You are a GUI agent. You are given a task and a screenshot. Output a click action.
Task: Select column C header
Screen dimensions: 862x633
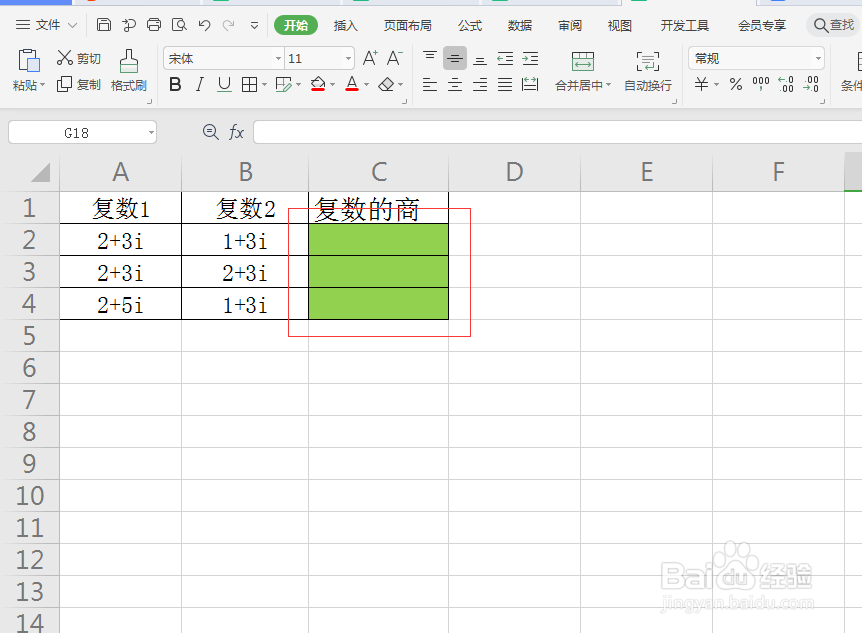pyautogui.click(x=378, y=172)
